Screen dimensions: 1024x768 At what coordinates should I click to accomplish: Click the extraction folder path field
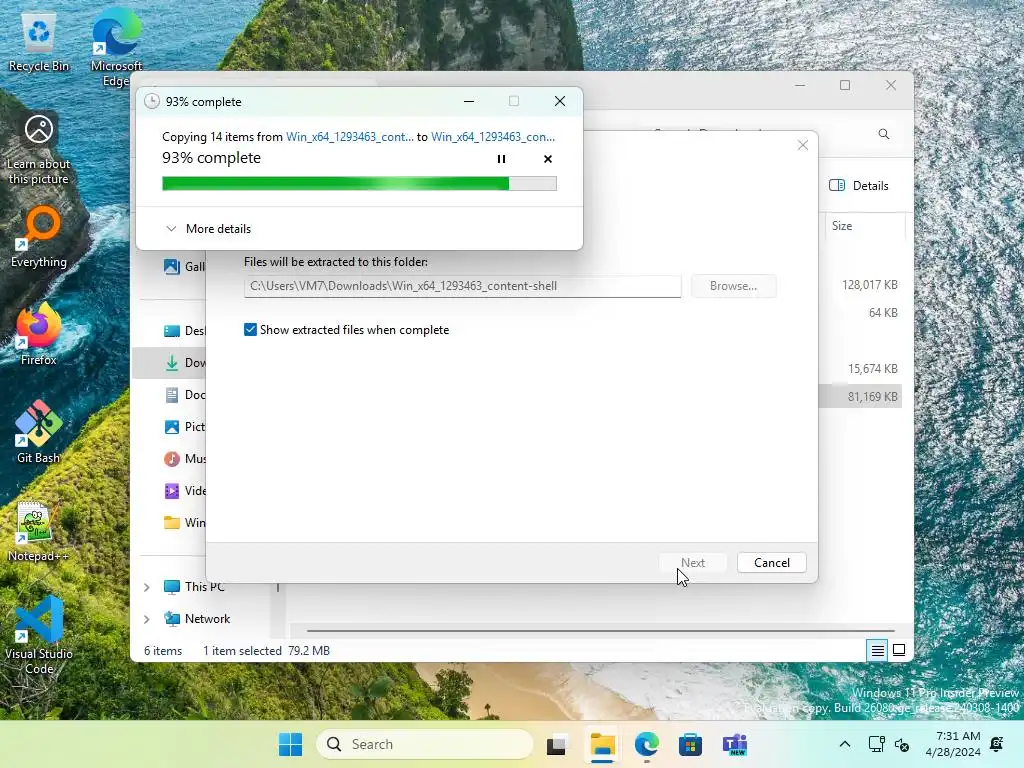pos(462,286)
